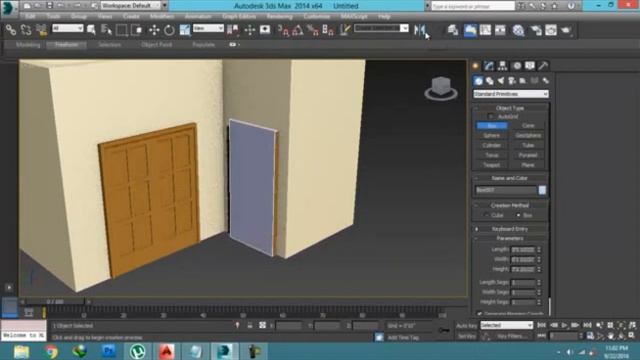640x360 pixels.
Task: Enable the AutoGrid checkbox
Action: pyautogui.click(x=491, y=117)
